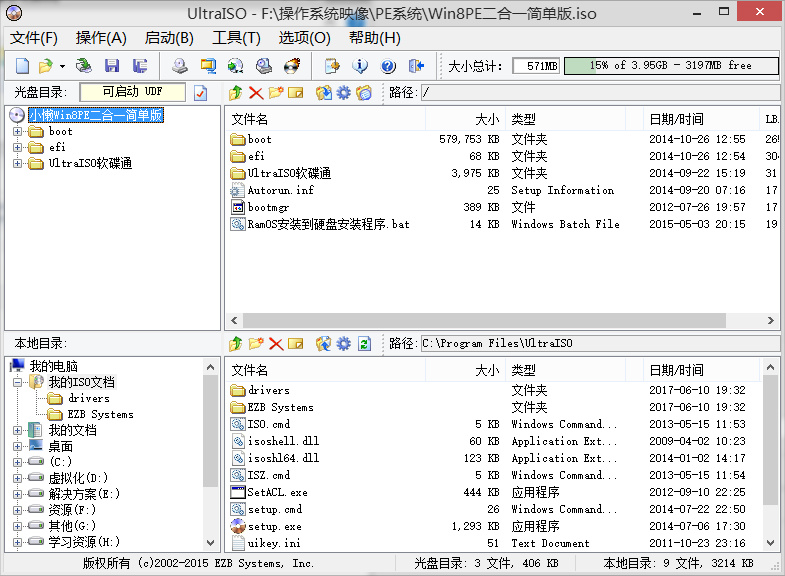Click the green up-arrow folder icon in the disc pane

pos(236,93)
